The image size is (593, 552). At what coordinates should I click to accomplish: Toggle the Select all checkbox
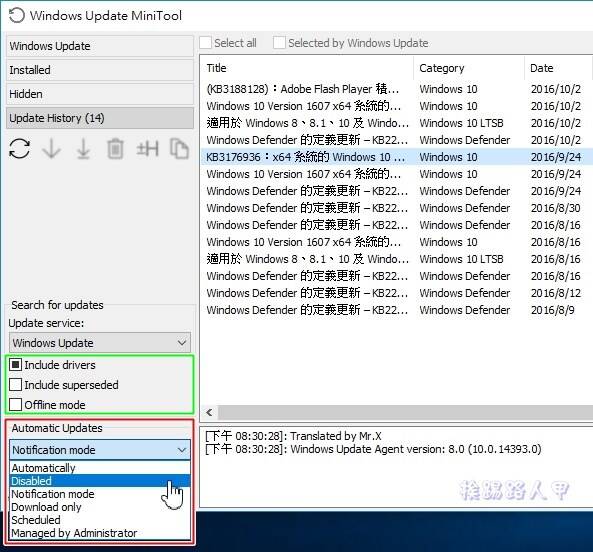[x=205, y=43]
